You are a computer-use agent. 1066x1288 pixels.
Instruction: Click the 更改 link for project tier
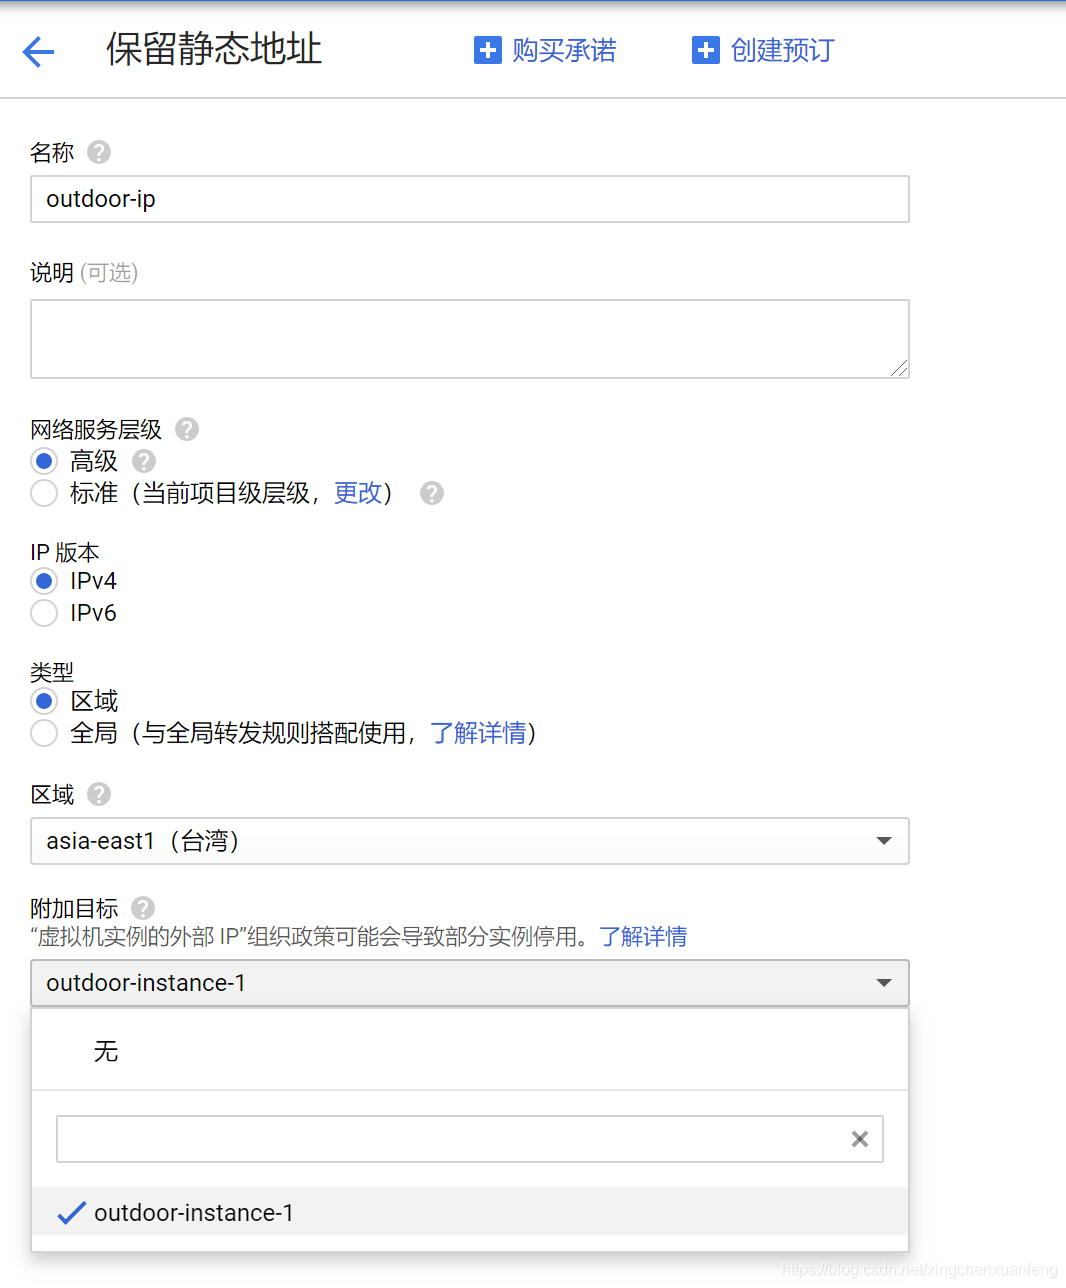pyautogui.click(x=358, y=493)
